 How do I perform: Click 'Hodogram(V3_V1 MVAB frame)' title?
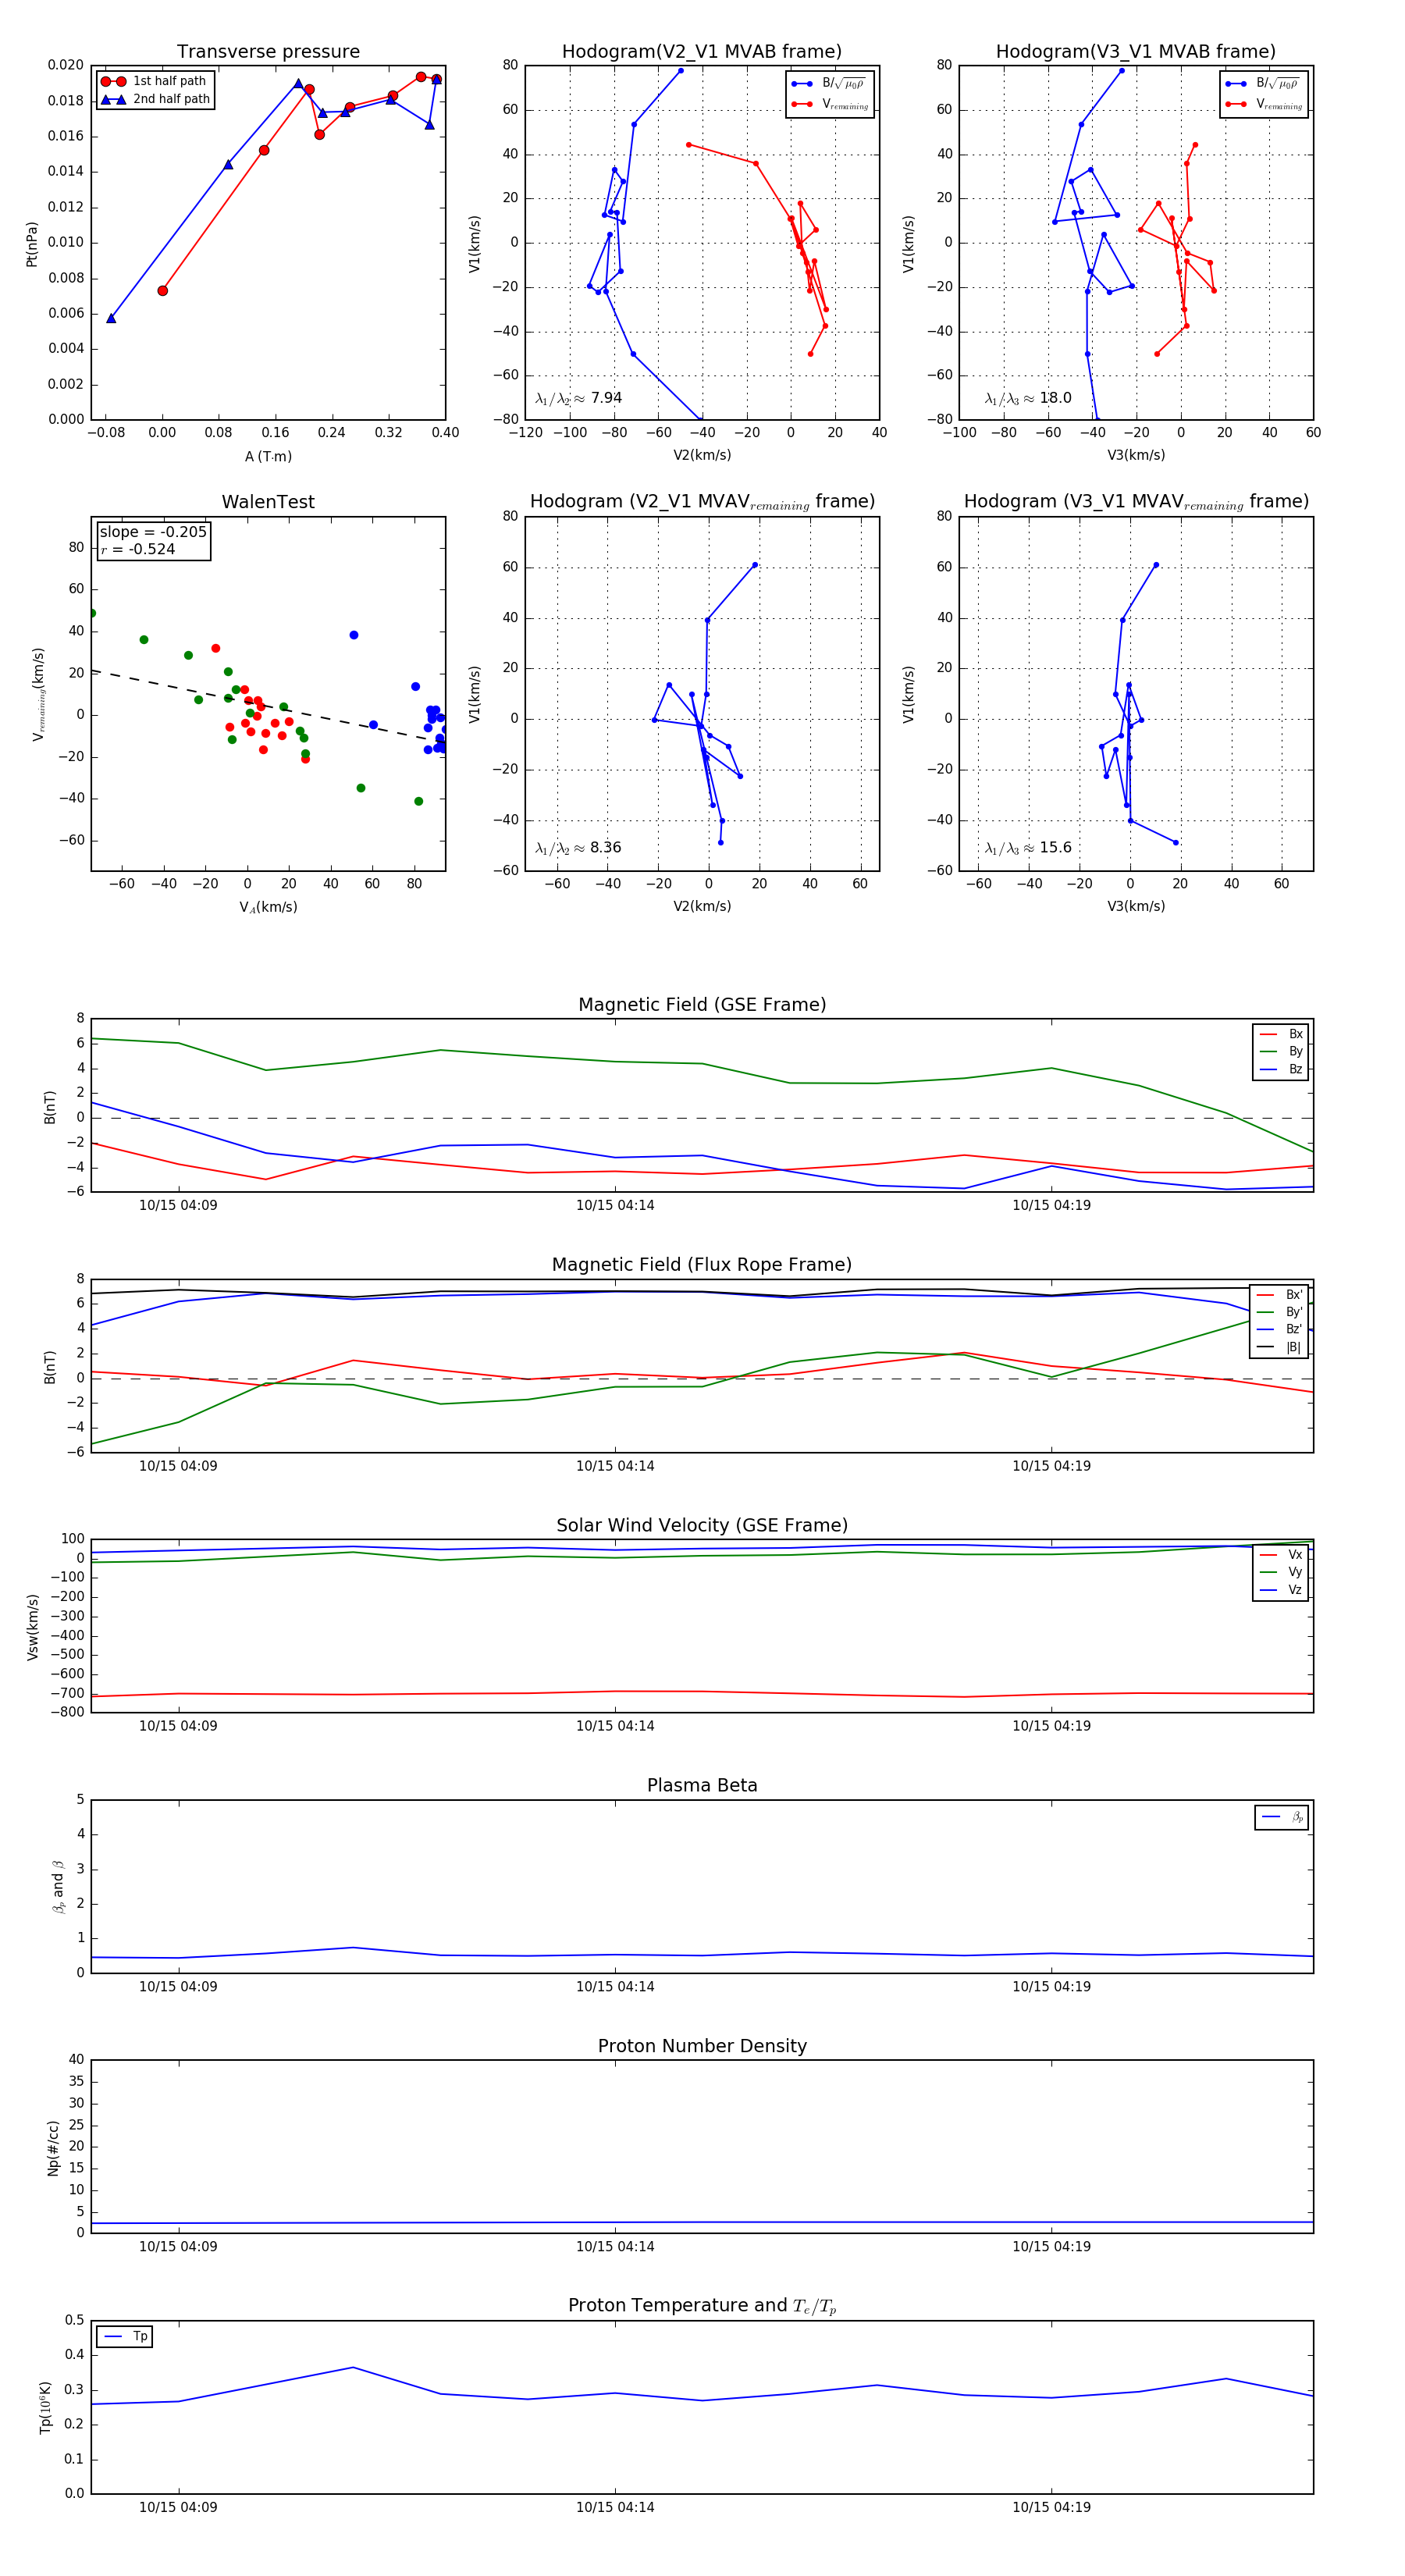[1135, 52]
